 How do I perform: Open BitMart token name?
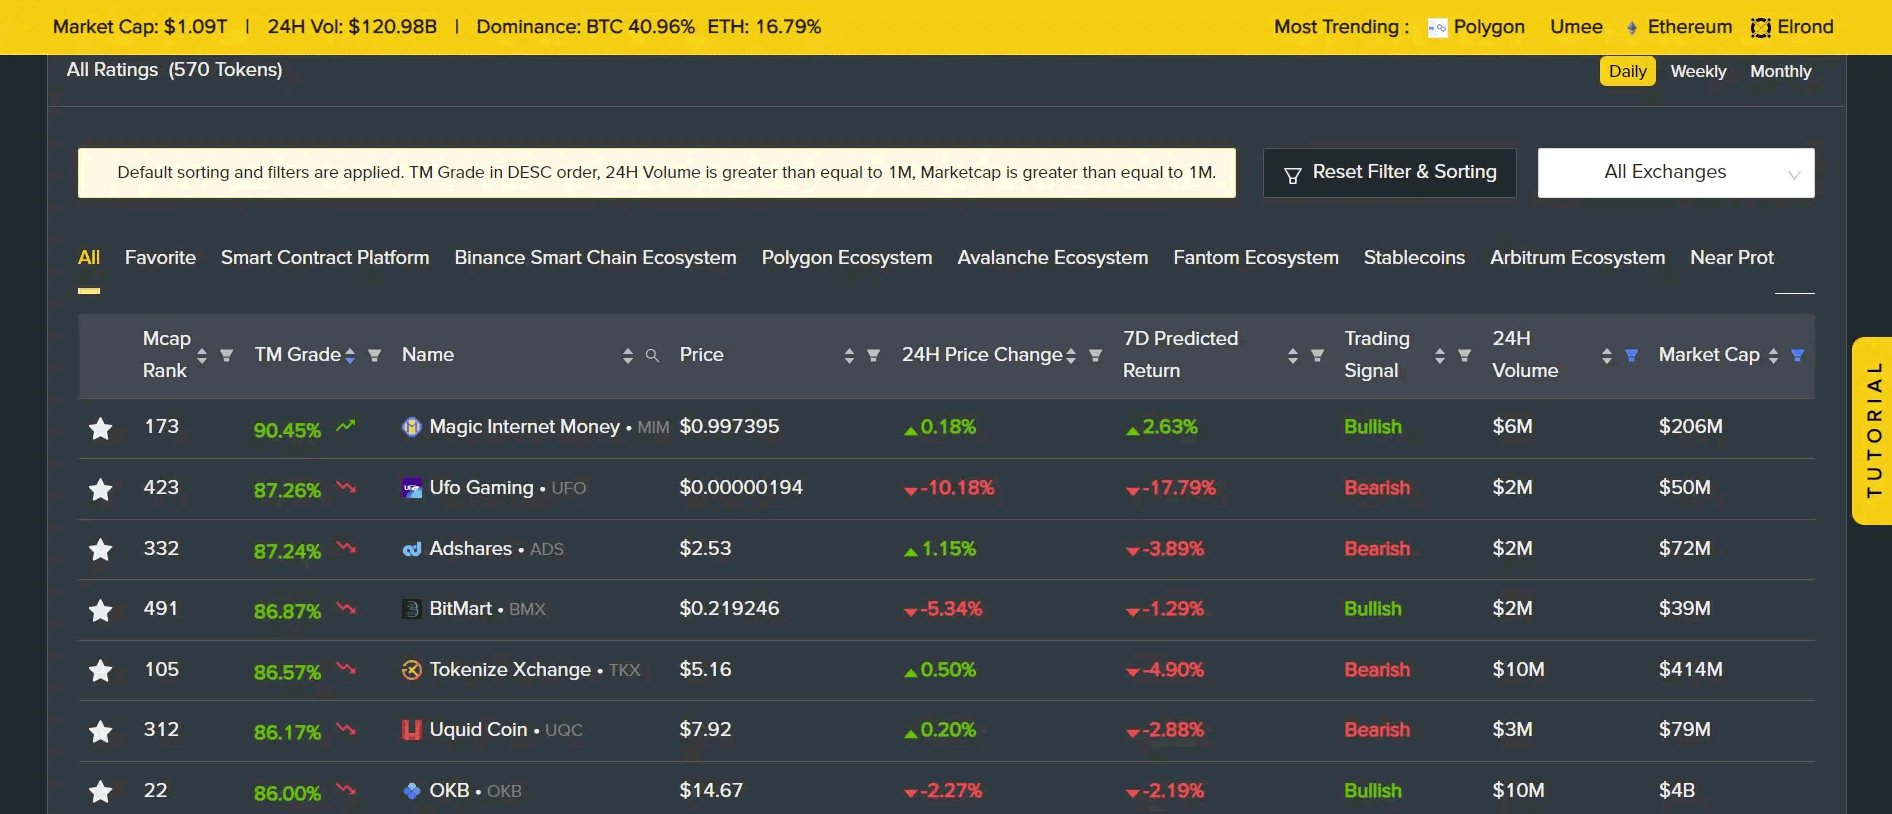point(461,609)
